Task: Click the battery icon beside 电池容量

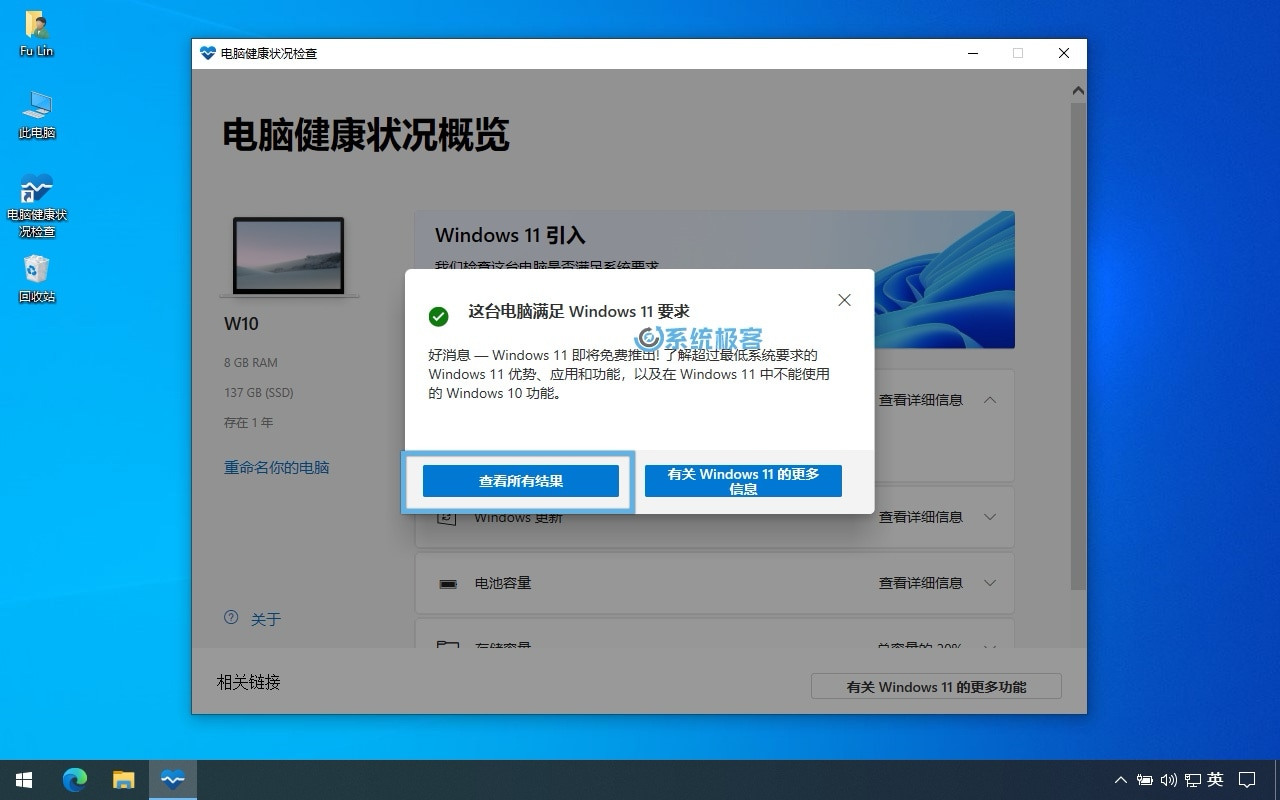Action: pos(448,584)
